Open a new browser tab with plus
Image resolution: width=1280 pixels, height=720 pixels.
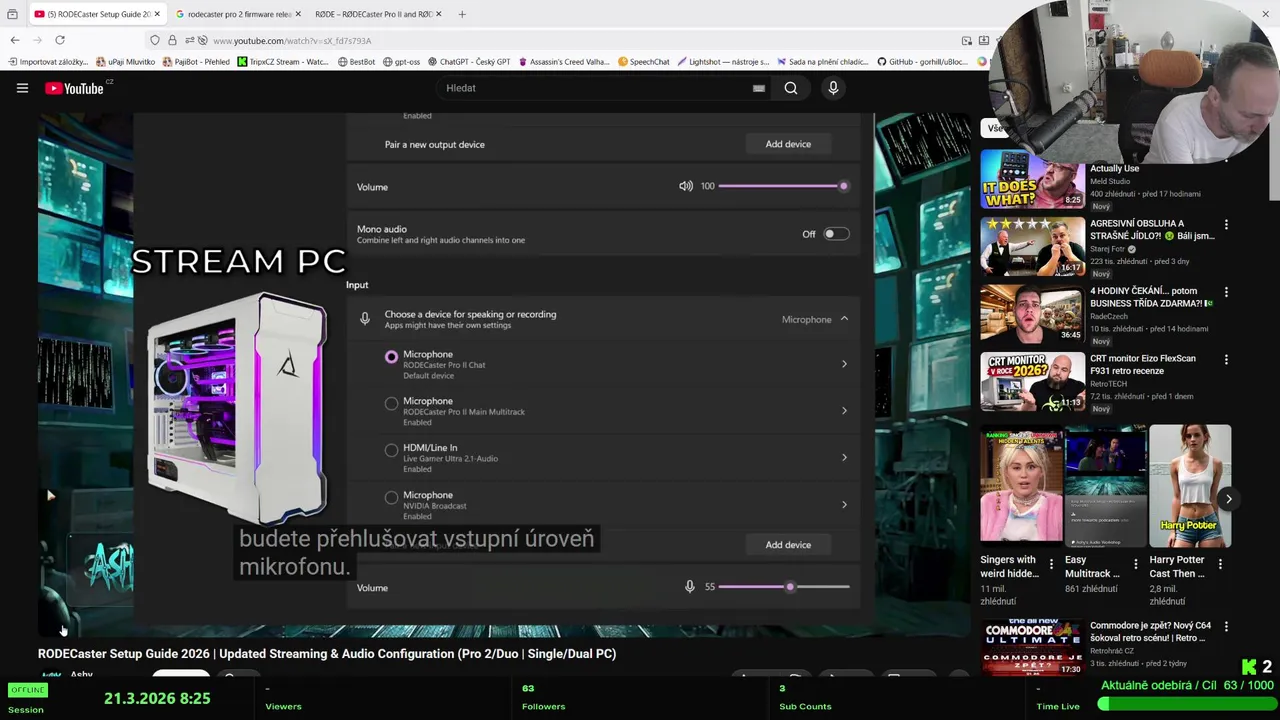click(462, 14)
